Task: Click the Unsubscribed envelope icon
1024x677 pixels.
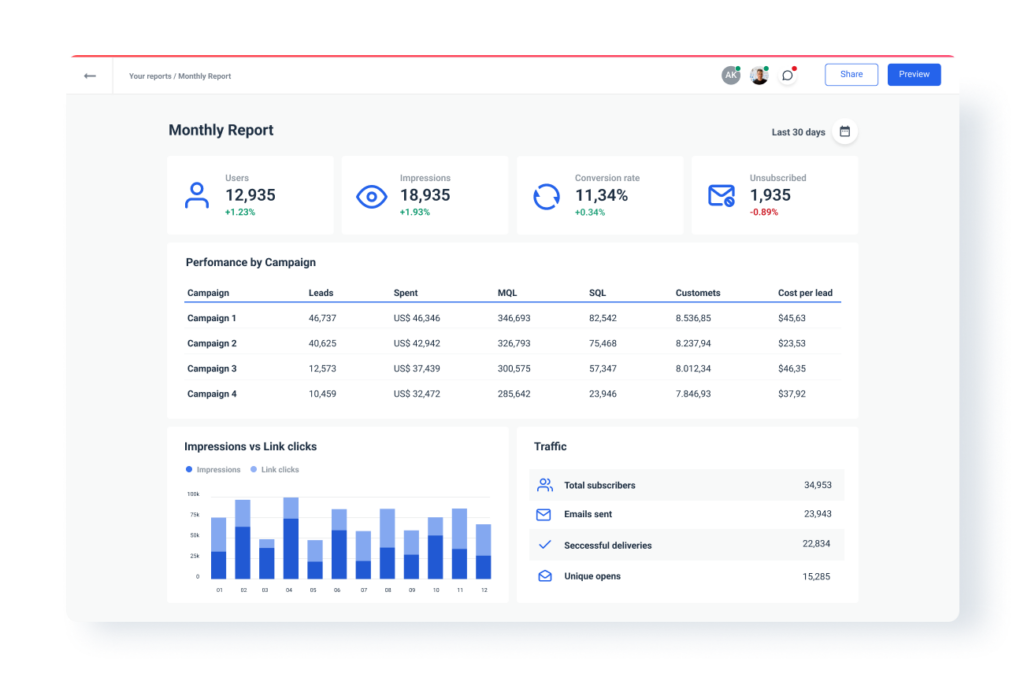Action: click(721, 196)
